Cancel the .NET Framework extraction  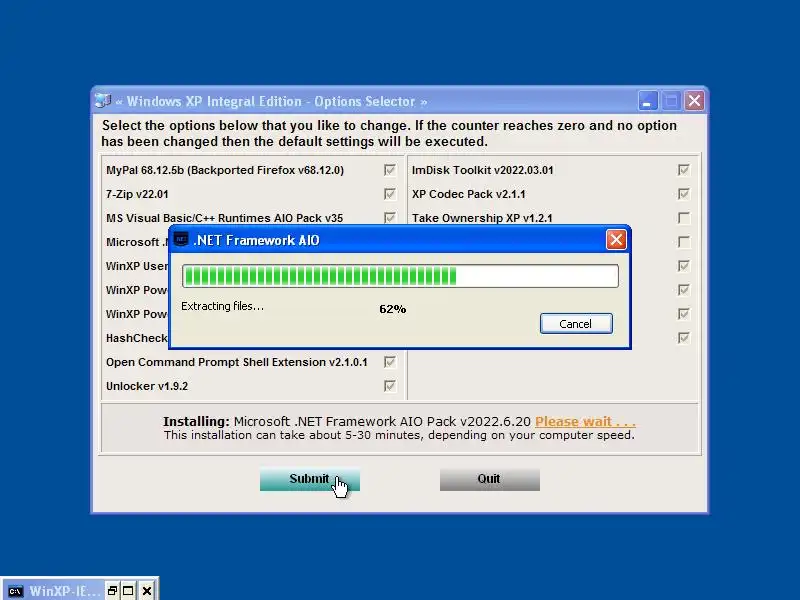(576, 323)
